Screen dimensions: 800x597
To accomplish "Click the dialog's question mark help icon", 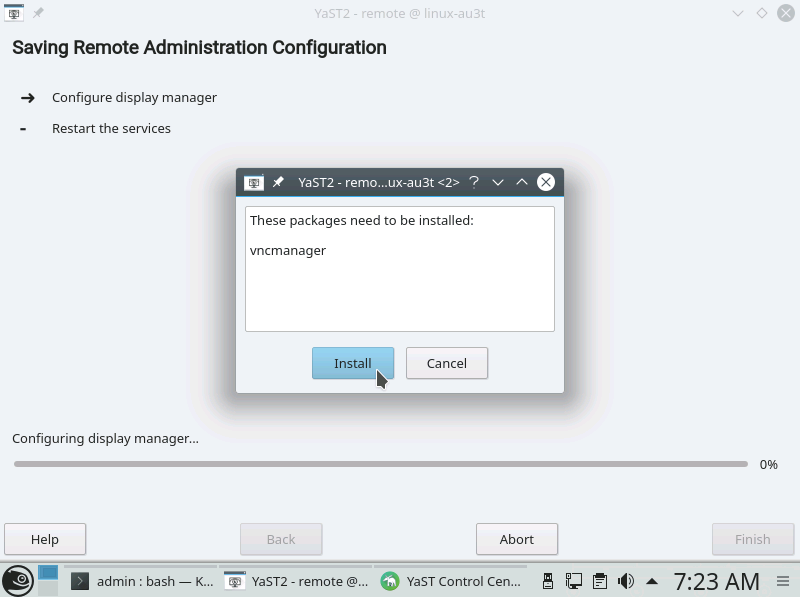I will click(474, 182).
